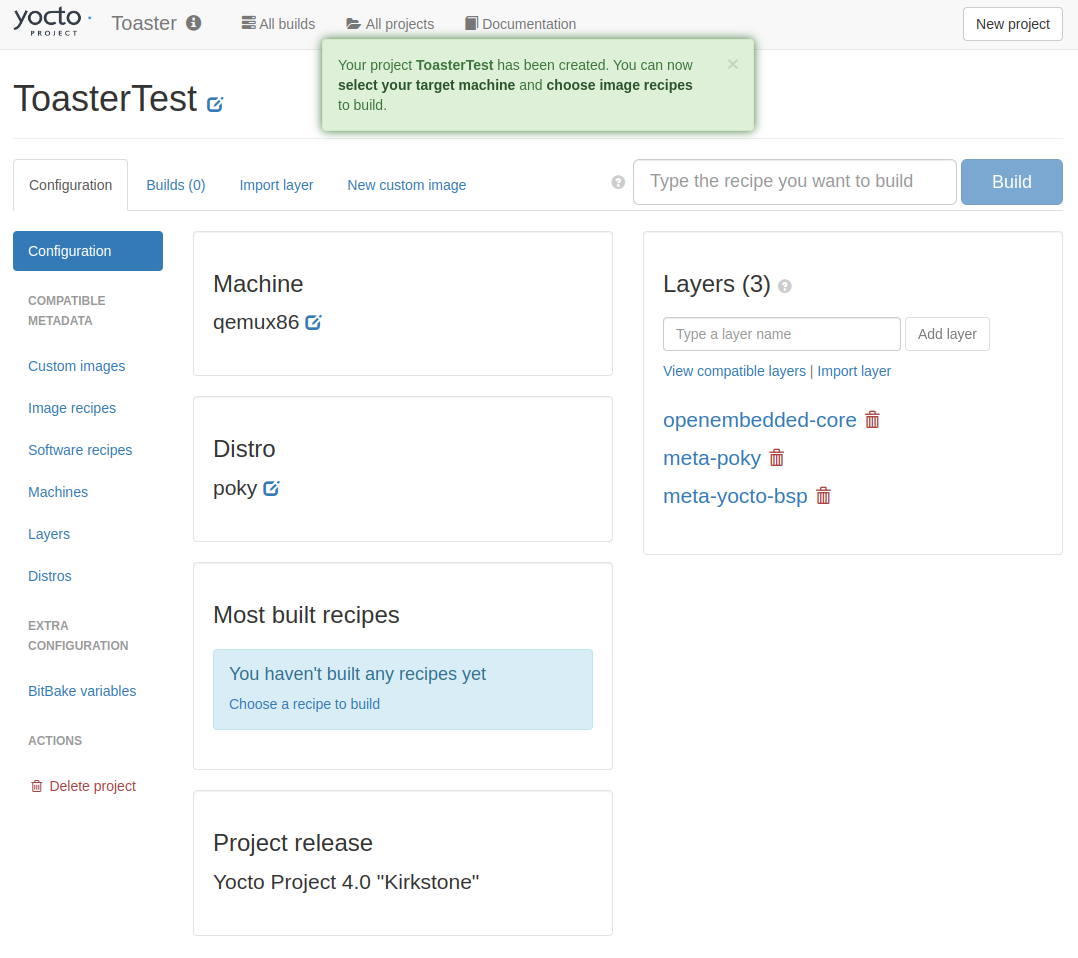Viewport: 1078px width, 958px height.
Task: Switch to Builds (0) tab
Action: coord(176,185)
